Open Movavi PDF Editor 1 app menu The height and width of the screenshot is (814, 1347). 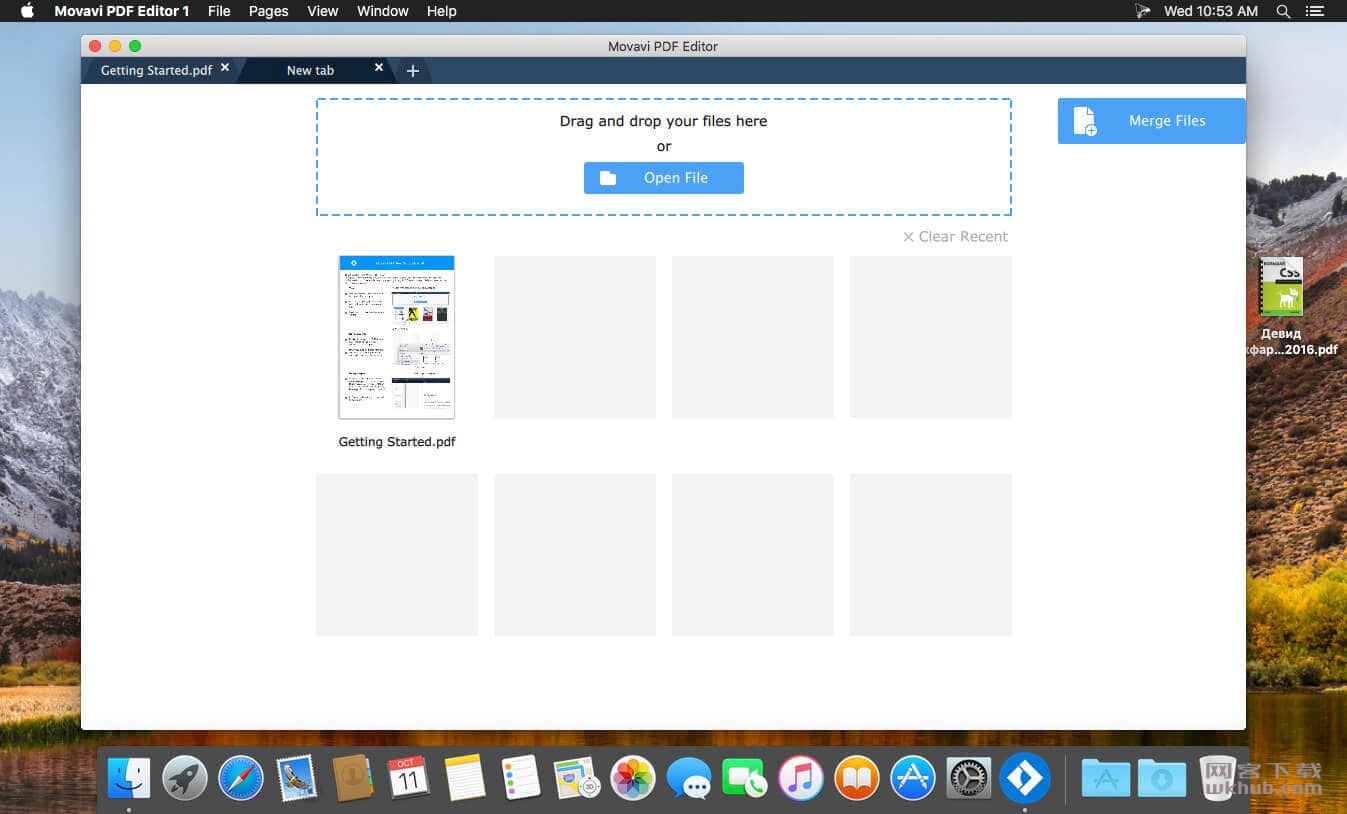[x=121, y=11]
